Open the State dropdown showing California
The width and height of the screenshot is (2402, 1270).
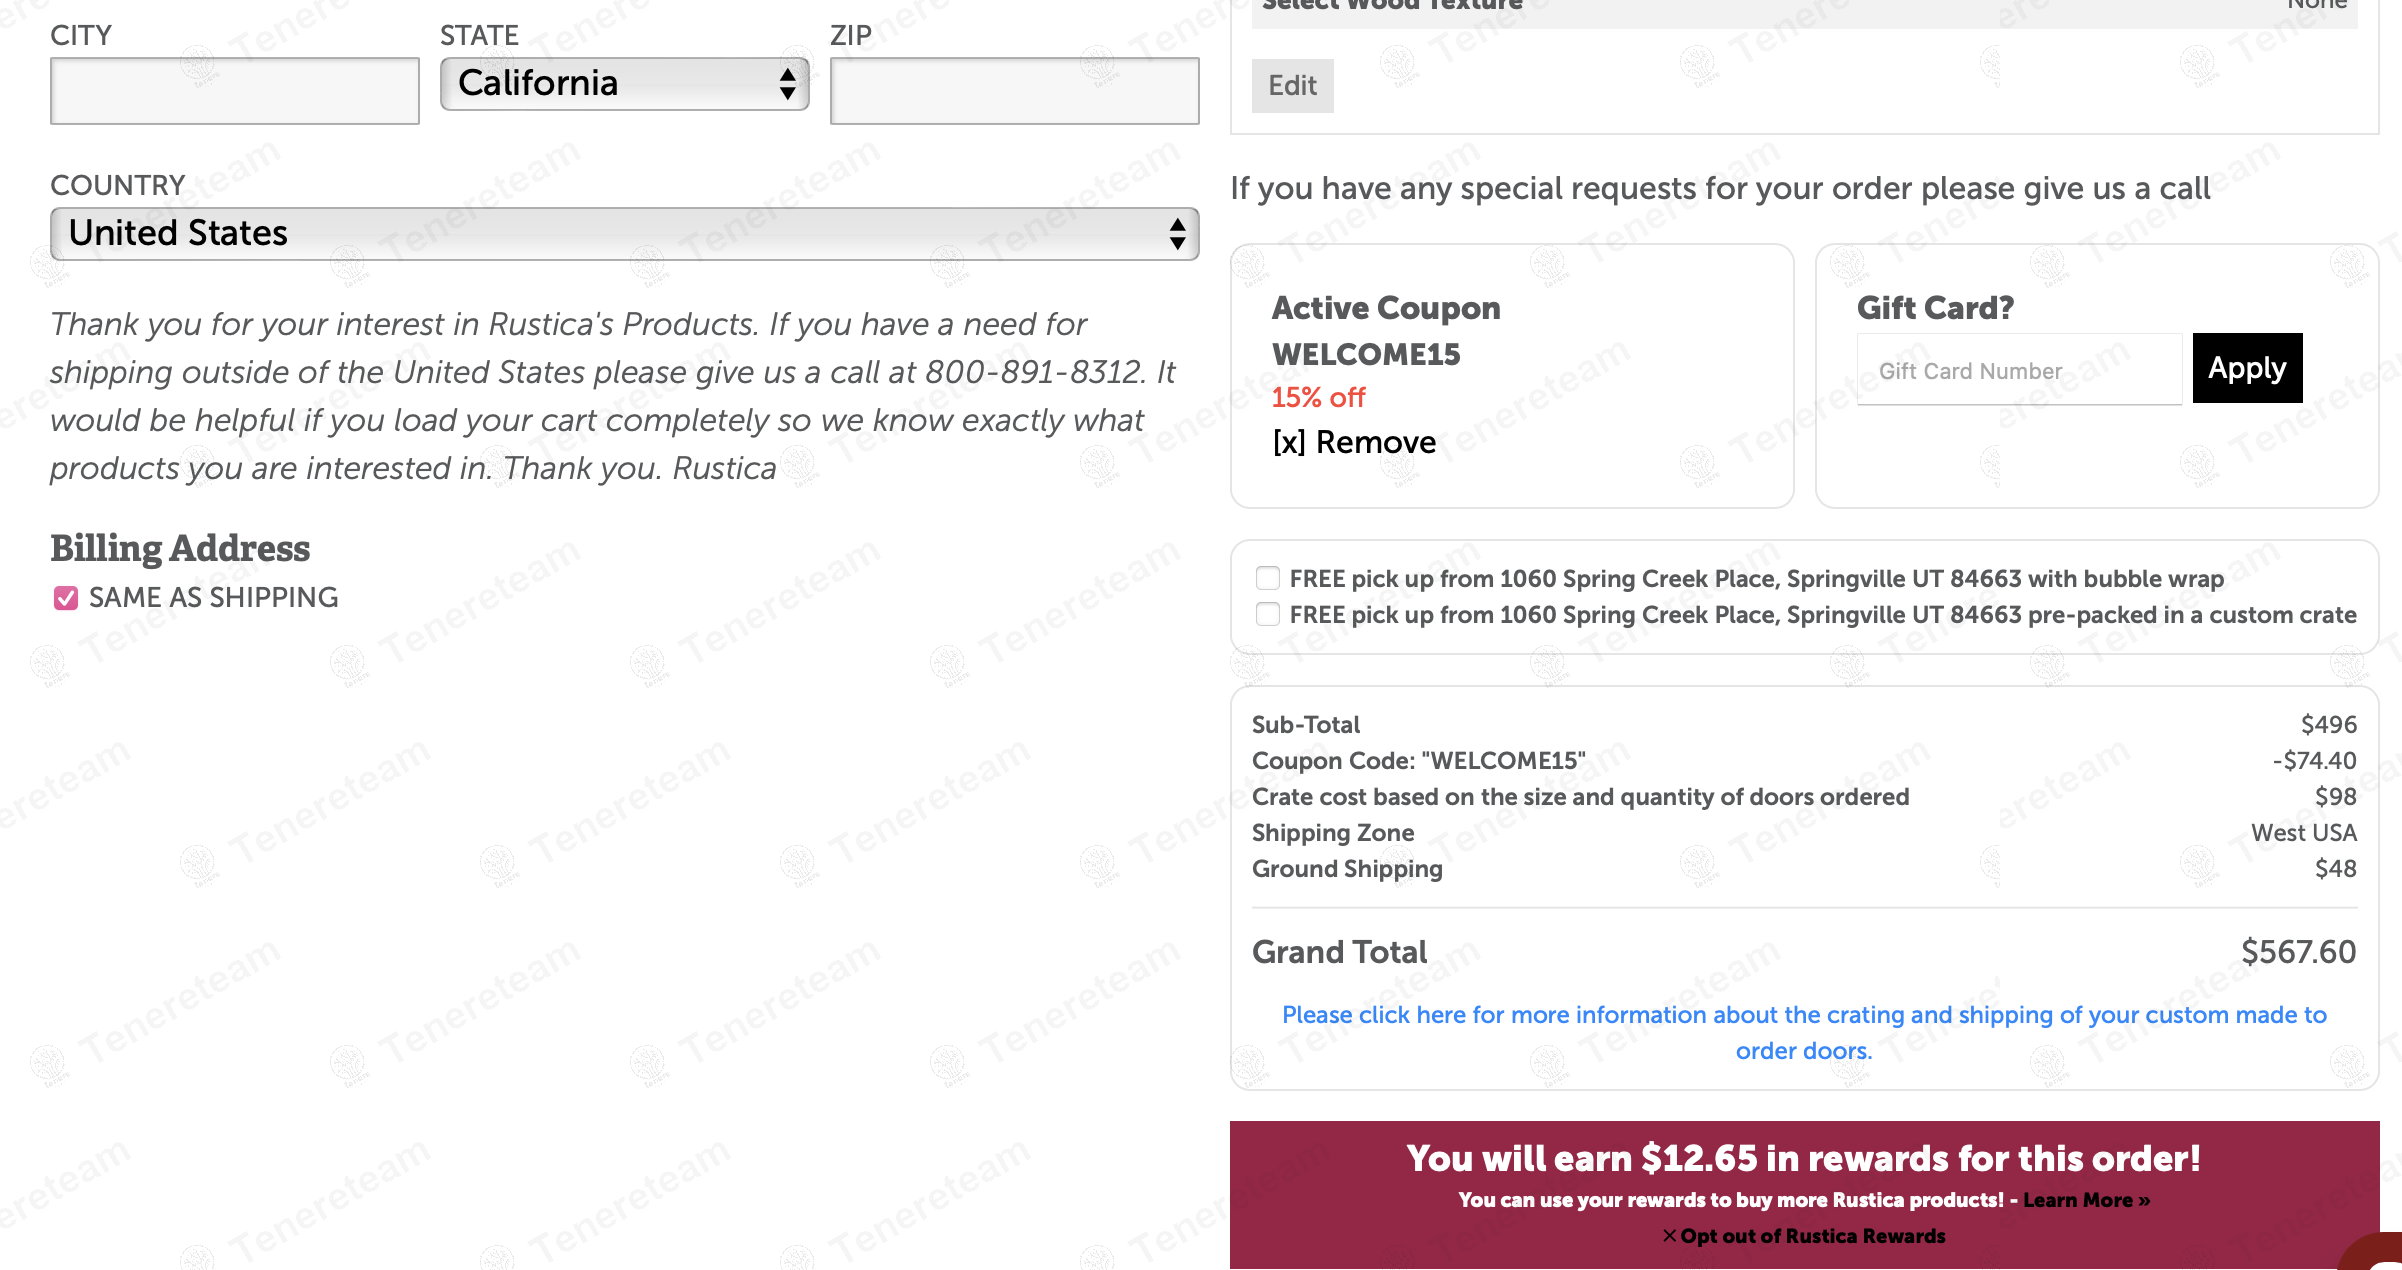coord(624,84)
